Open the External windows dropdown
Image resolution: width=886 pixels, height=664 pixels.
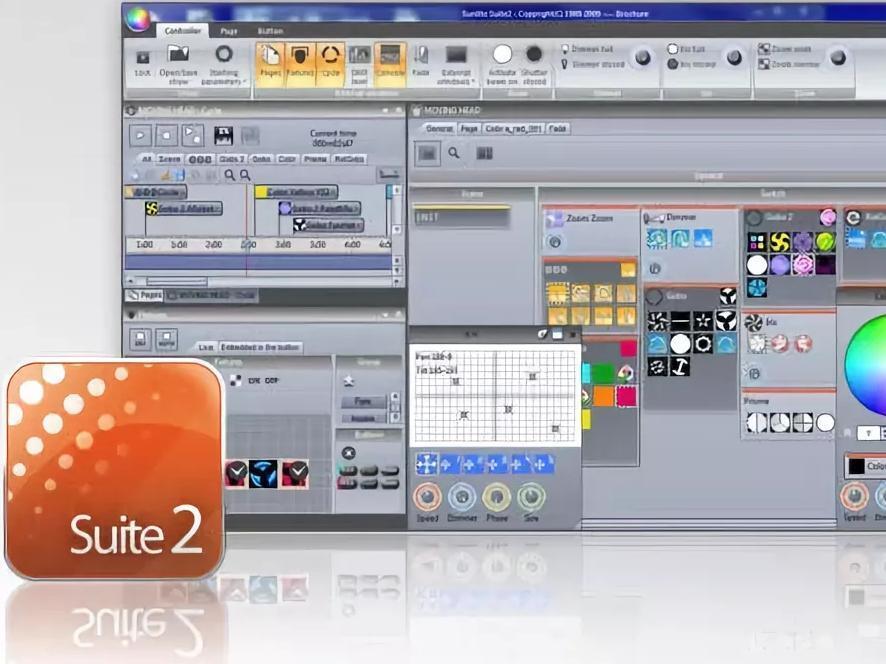tap(457, 60)
